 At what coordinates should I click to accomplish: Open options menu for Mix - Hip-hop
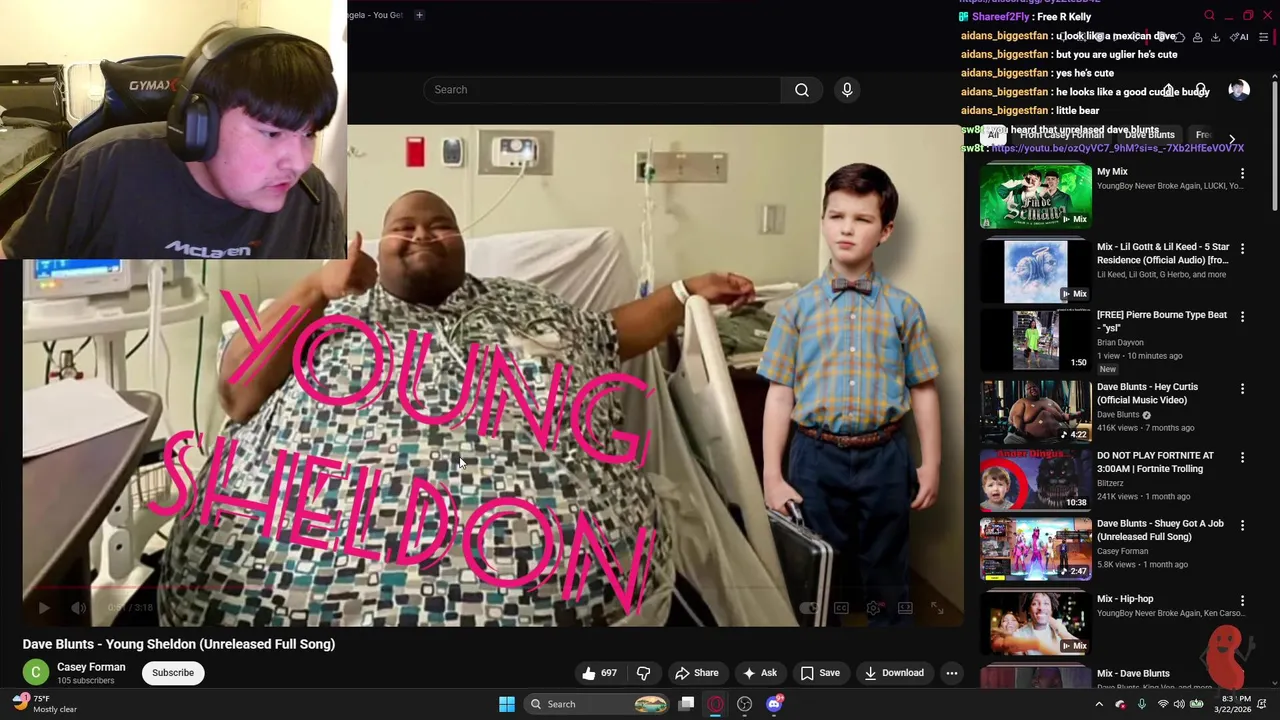point(1242,600)
